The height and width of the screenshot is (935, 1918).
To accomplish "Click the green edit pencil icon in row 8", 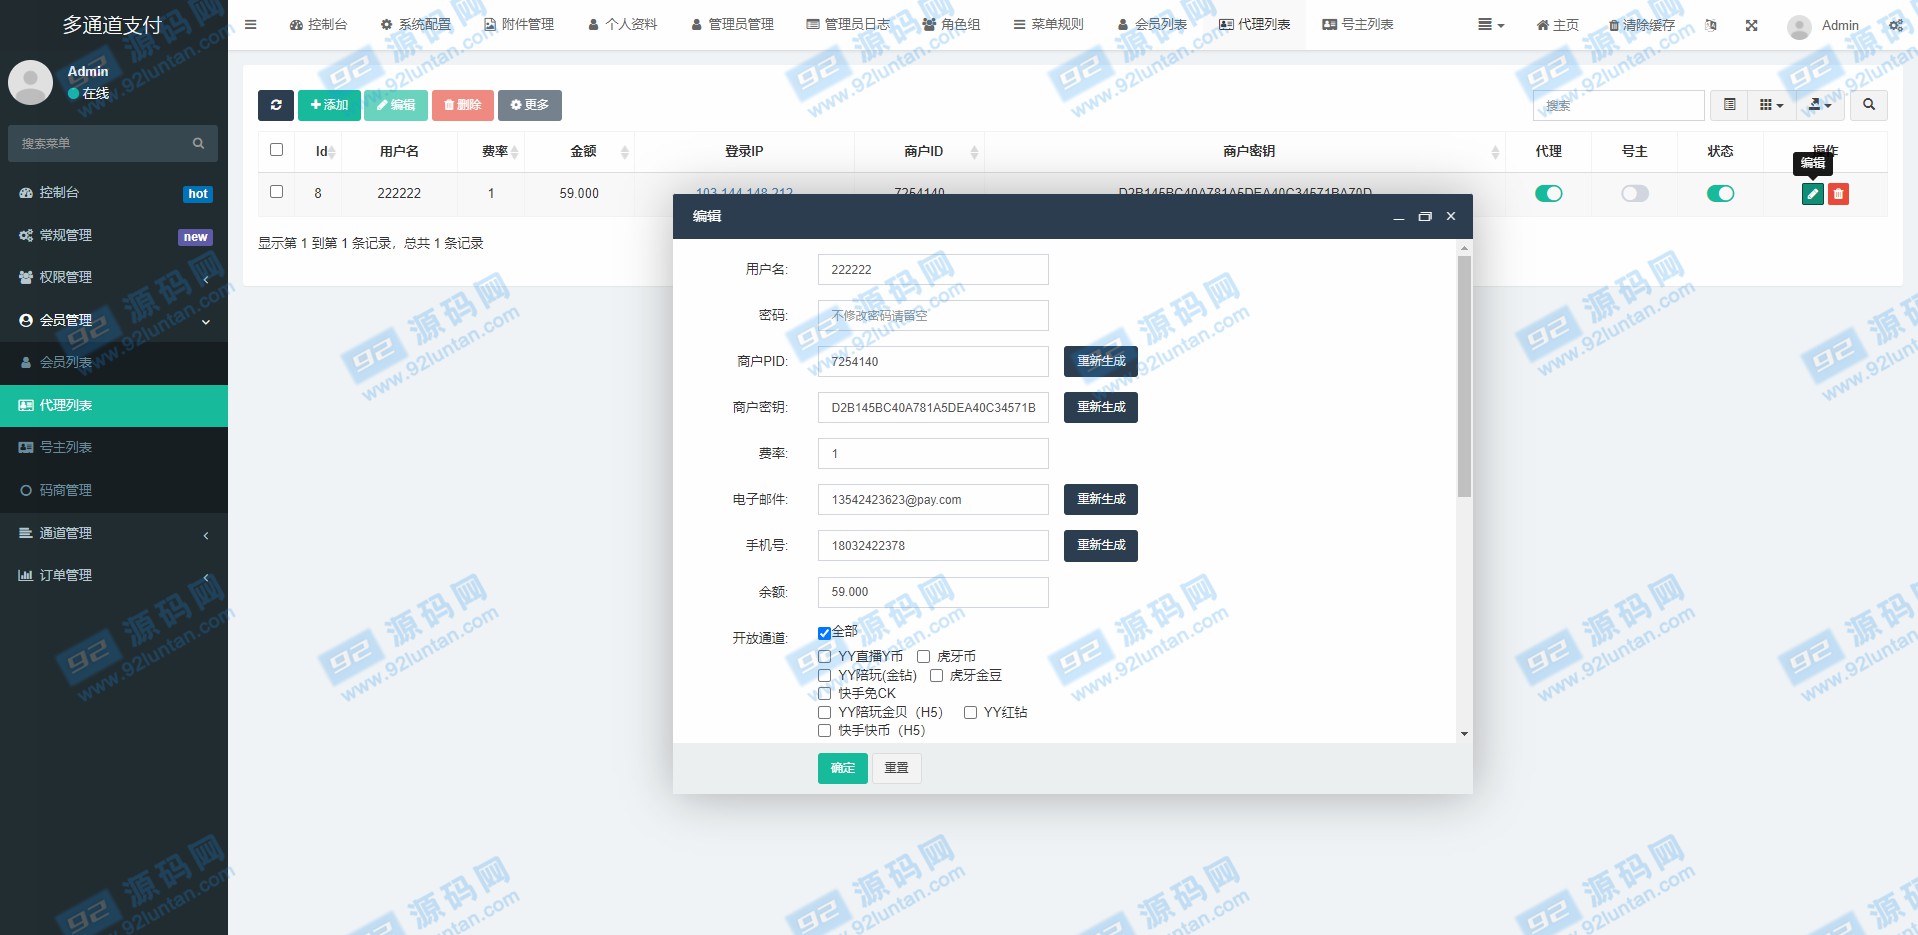I will coord(1812,194).
